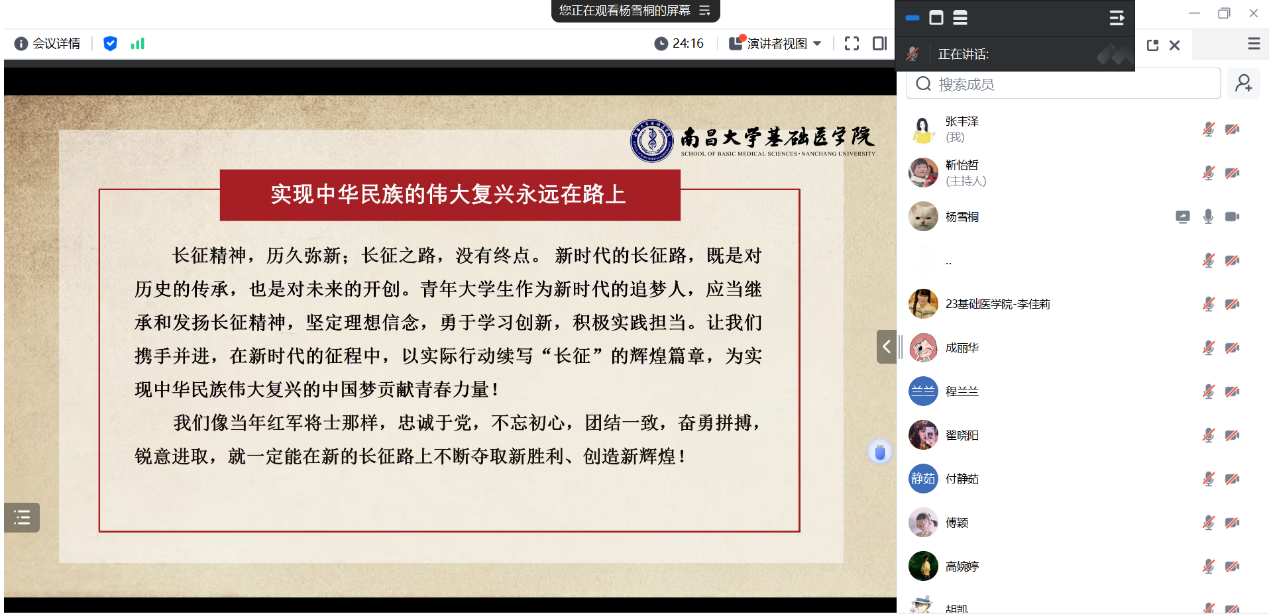Click 翟晓阳 muted microphone icon
The width and height of the screenshot is (1269, 616).
point(1208,435)
